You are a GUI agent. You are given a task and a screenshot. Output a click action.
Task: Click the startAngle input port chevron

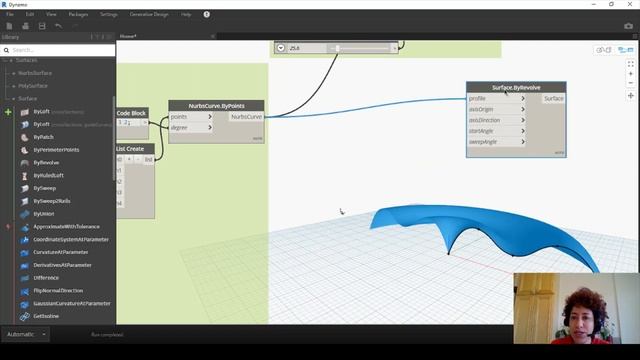click(x=522, y=131)
